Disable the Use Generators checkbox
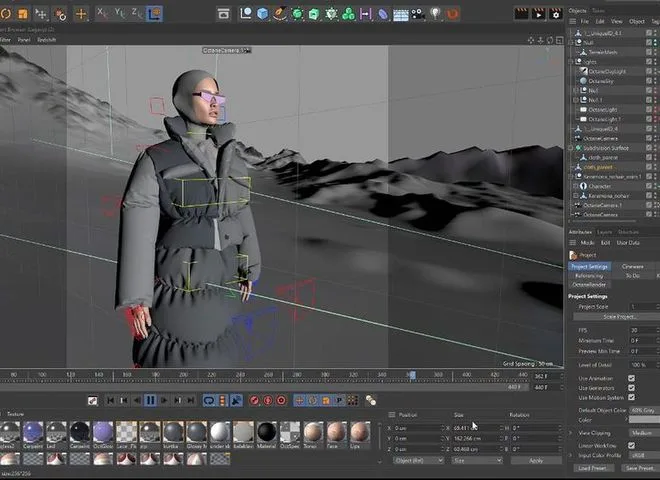Viewport: 660px width, 480px height. (x=631, y=388)
